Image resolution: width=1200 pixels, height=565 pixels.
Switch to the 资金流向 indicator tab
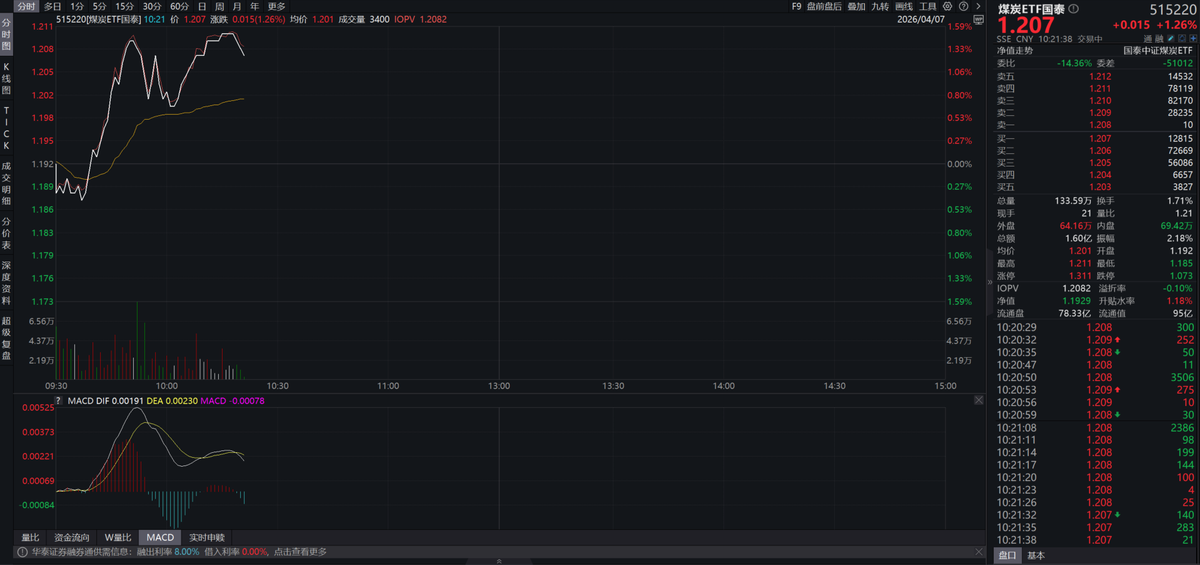click(x=71, y=537)
